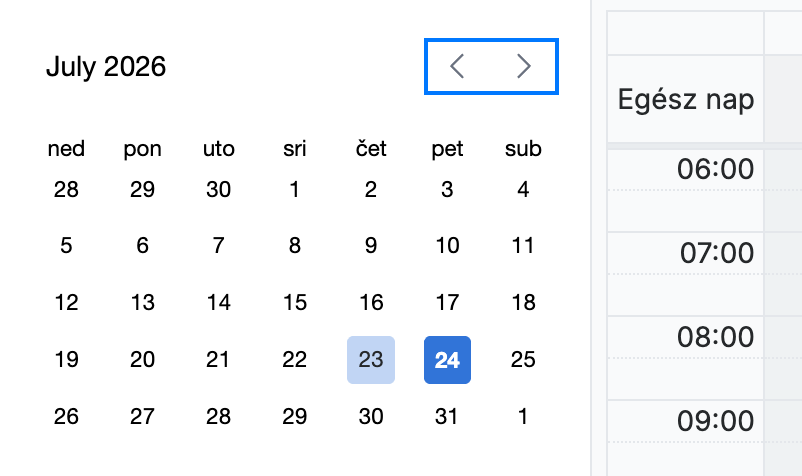Go to next month with right chevron
802x476 pixels.
[524, 66]
